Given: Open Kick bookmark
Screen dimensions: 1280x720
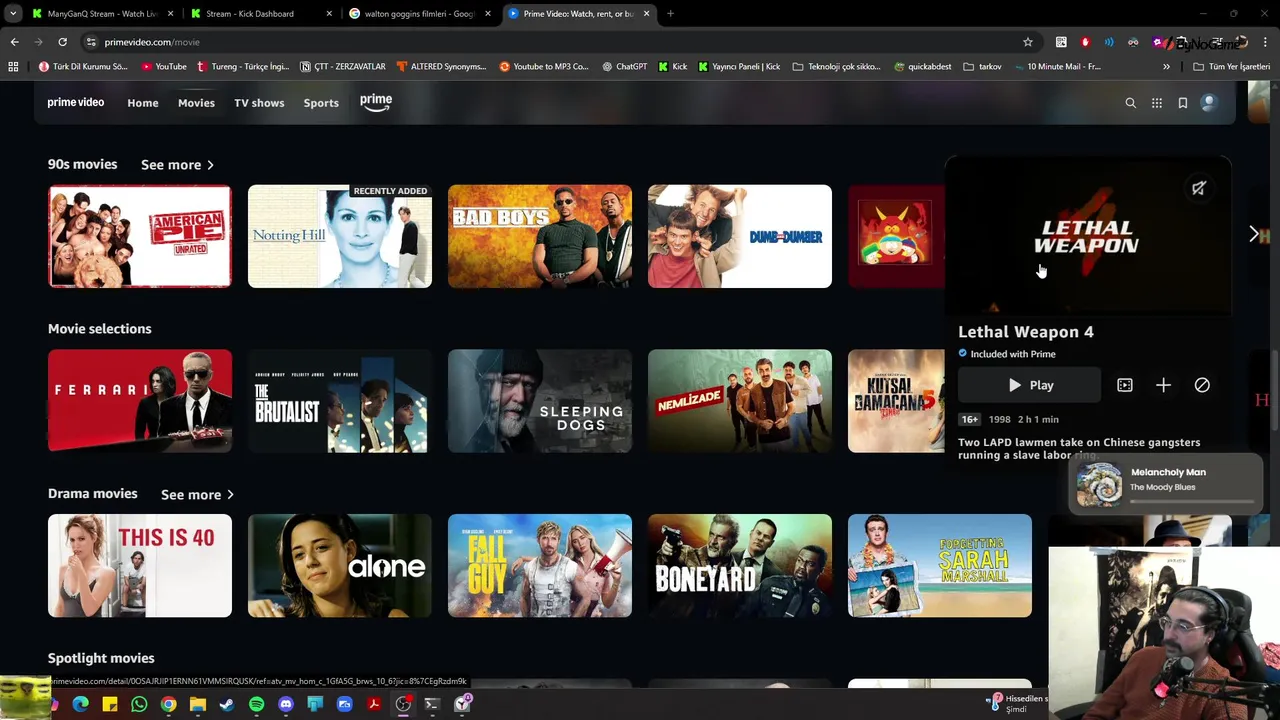Looking at the screenshot, I should [x=672, y=67].
